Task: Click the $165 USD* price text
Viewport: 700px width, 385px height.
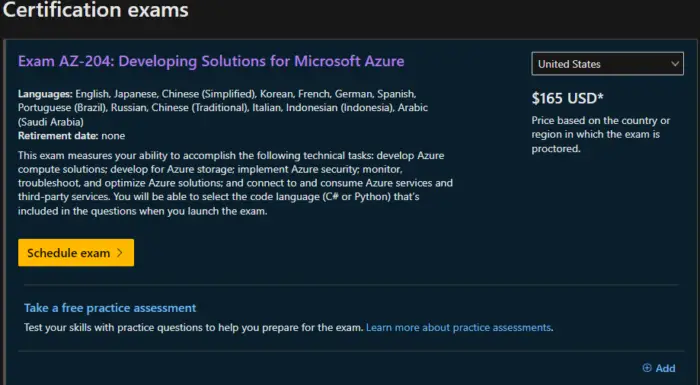Action: (x=567, y=98)
